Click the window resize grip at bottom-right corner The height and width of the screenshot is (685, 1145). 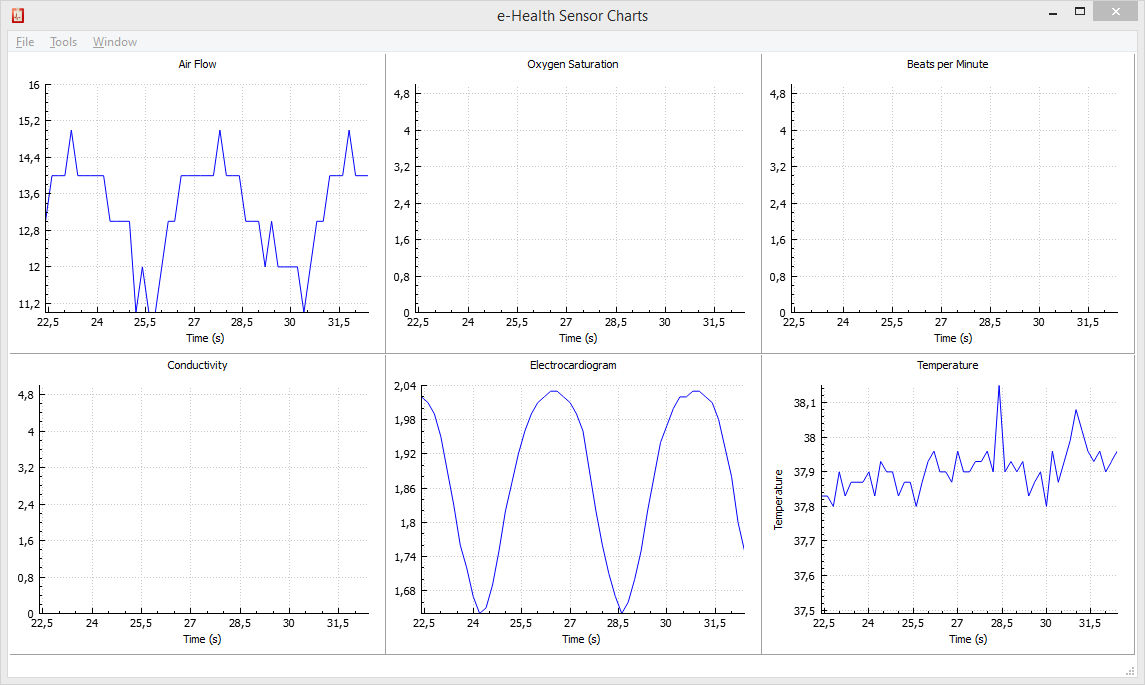pyautogui.click(x=1131, y=671)
